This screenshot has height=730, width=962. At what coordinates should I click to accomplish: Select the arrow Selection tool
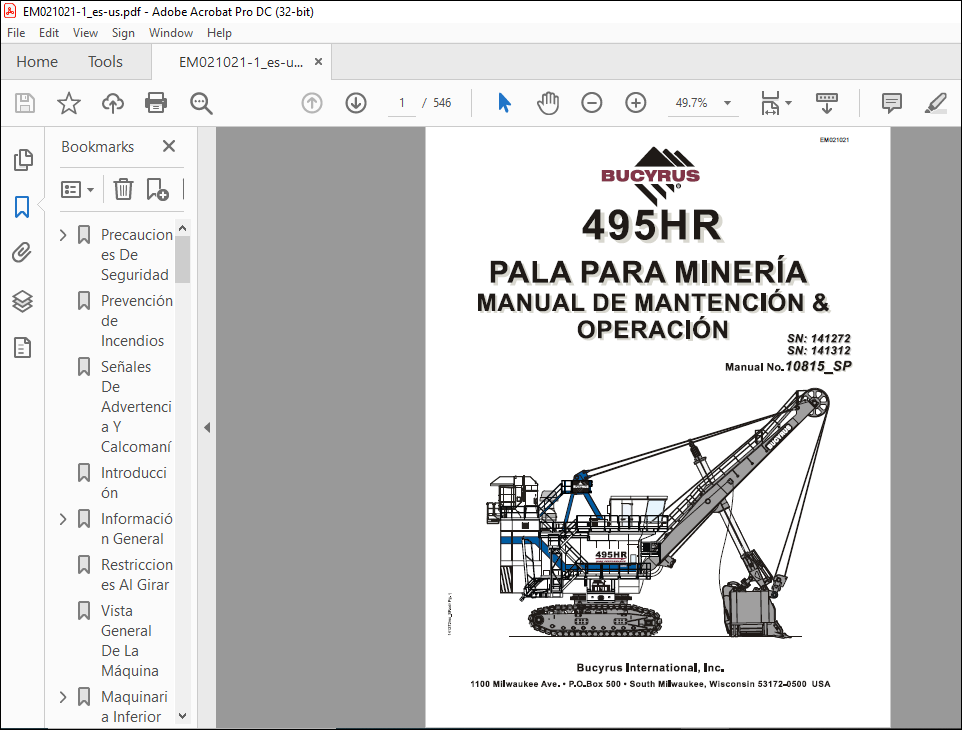coord(504,103)
